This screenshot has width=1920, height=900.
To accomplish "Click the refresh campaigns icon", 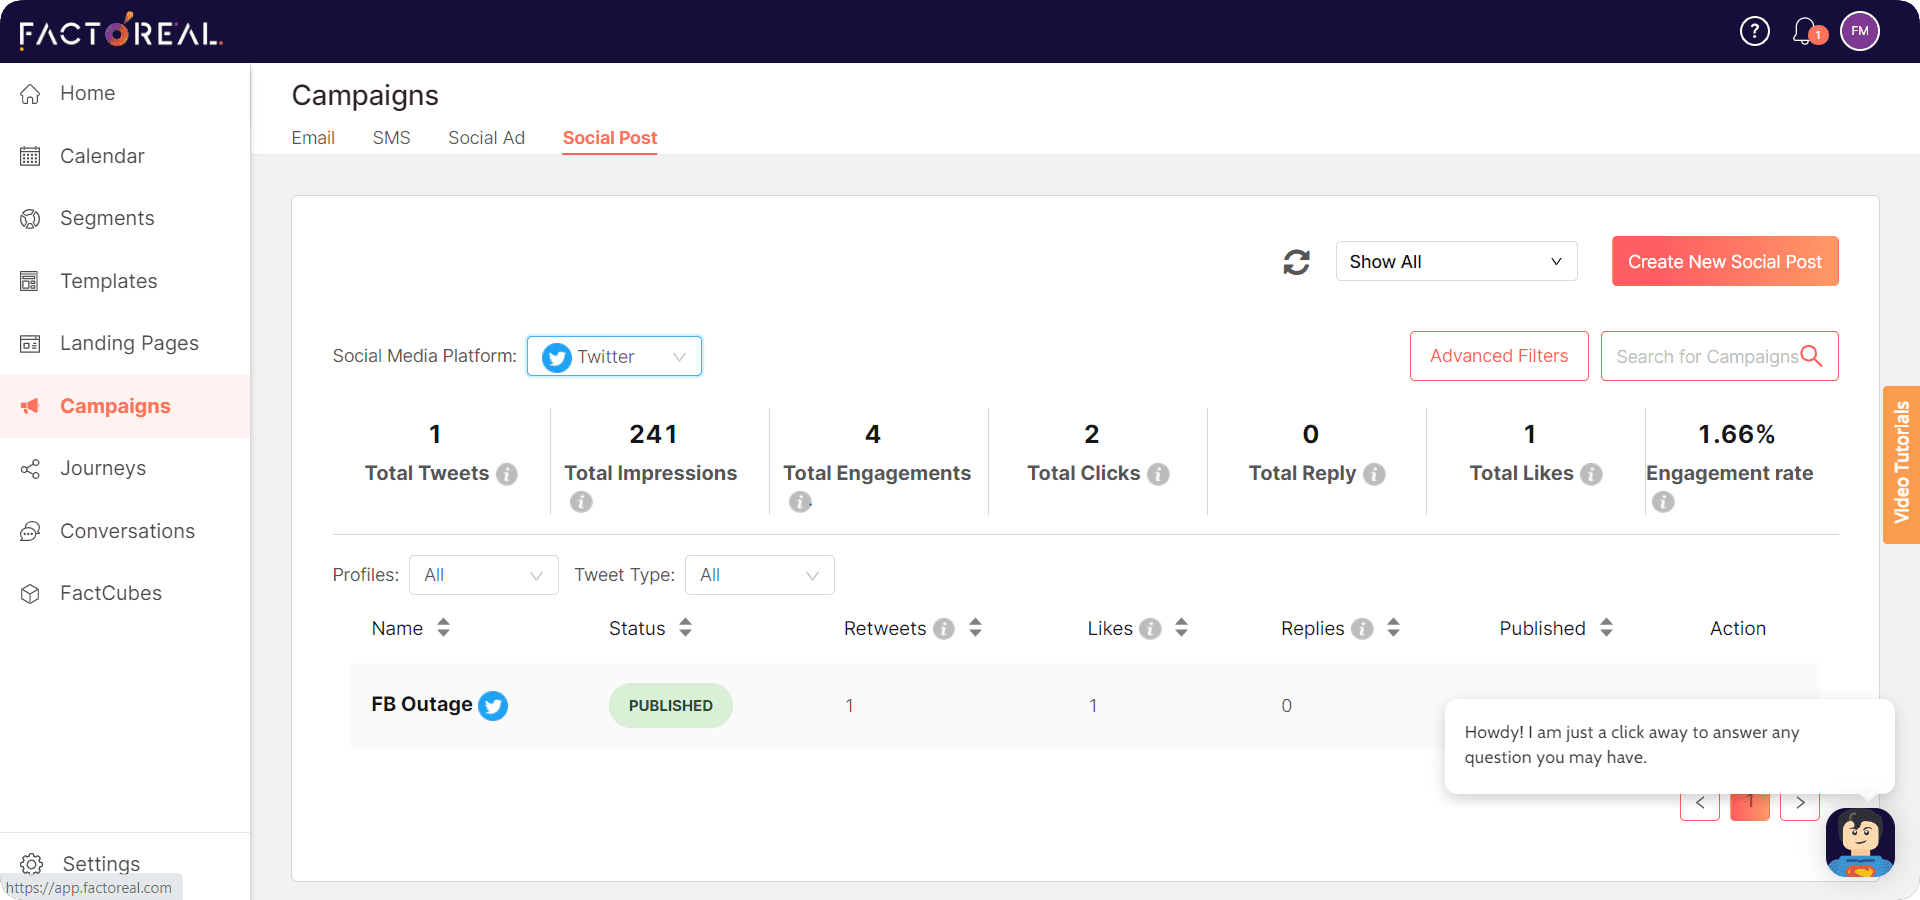I will 1296,262.
